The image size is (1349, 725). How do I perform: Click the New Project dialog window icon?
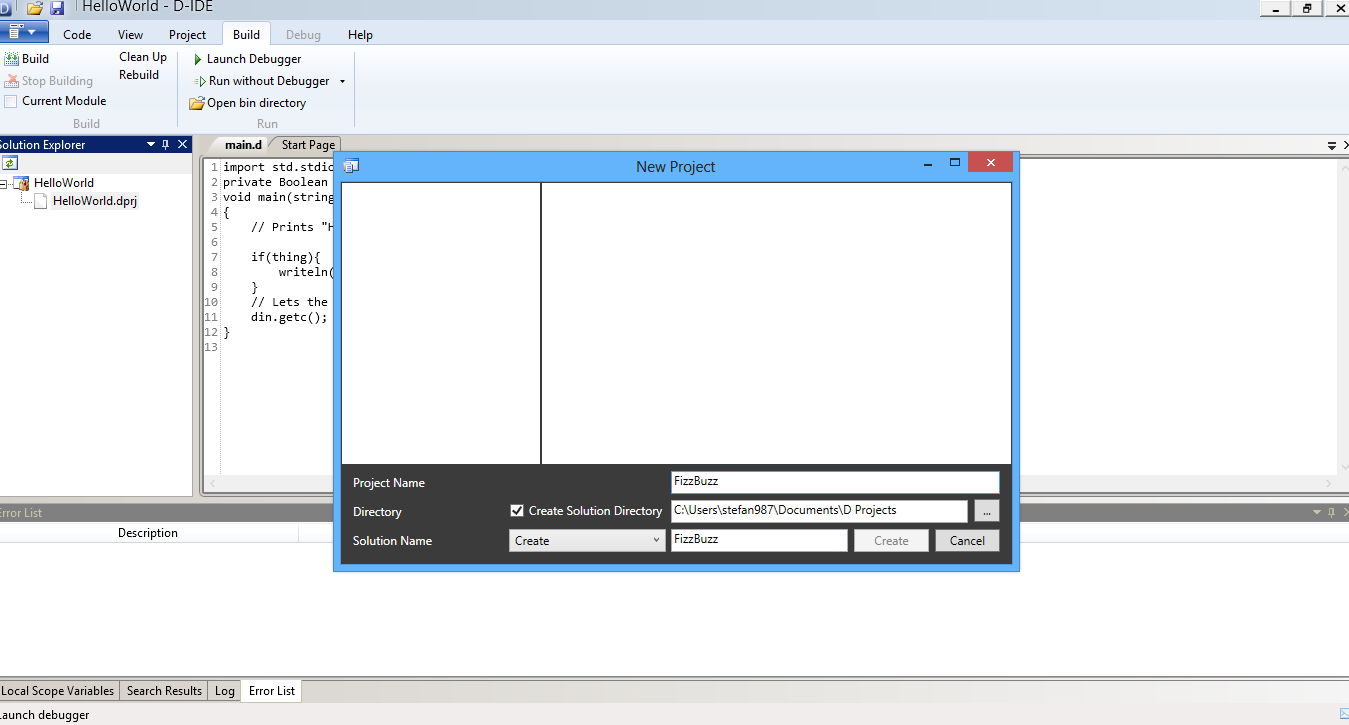click(351, 166)
